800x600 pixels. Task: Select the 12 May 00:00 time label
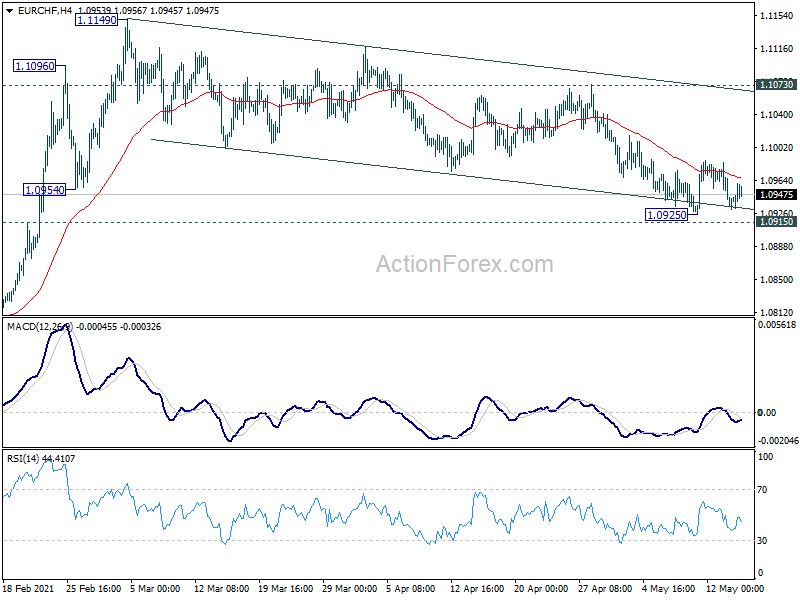(734, 589)
